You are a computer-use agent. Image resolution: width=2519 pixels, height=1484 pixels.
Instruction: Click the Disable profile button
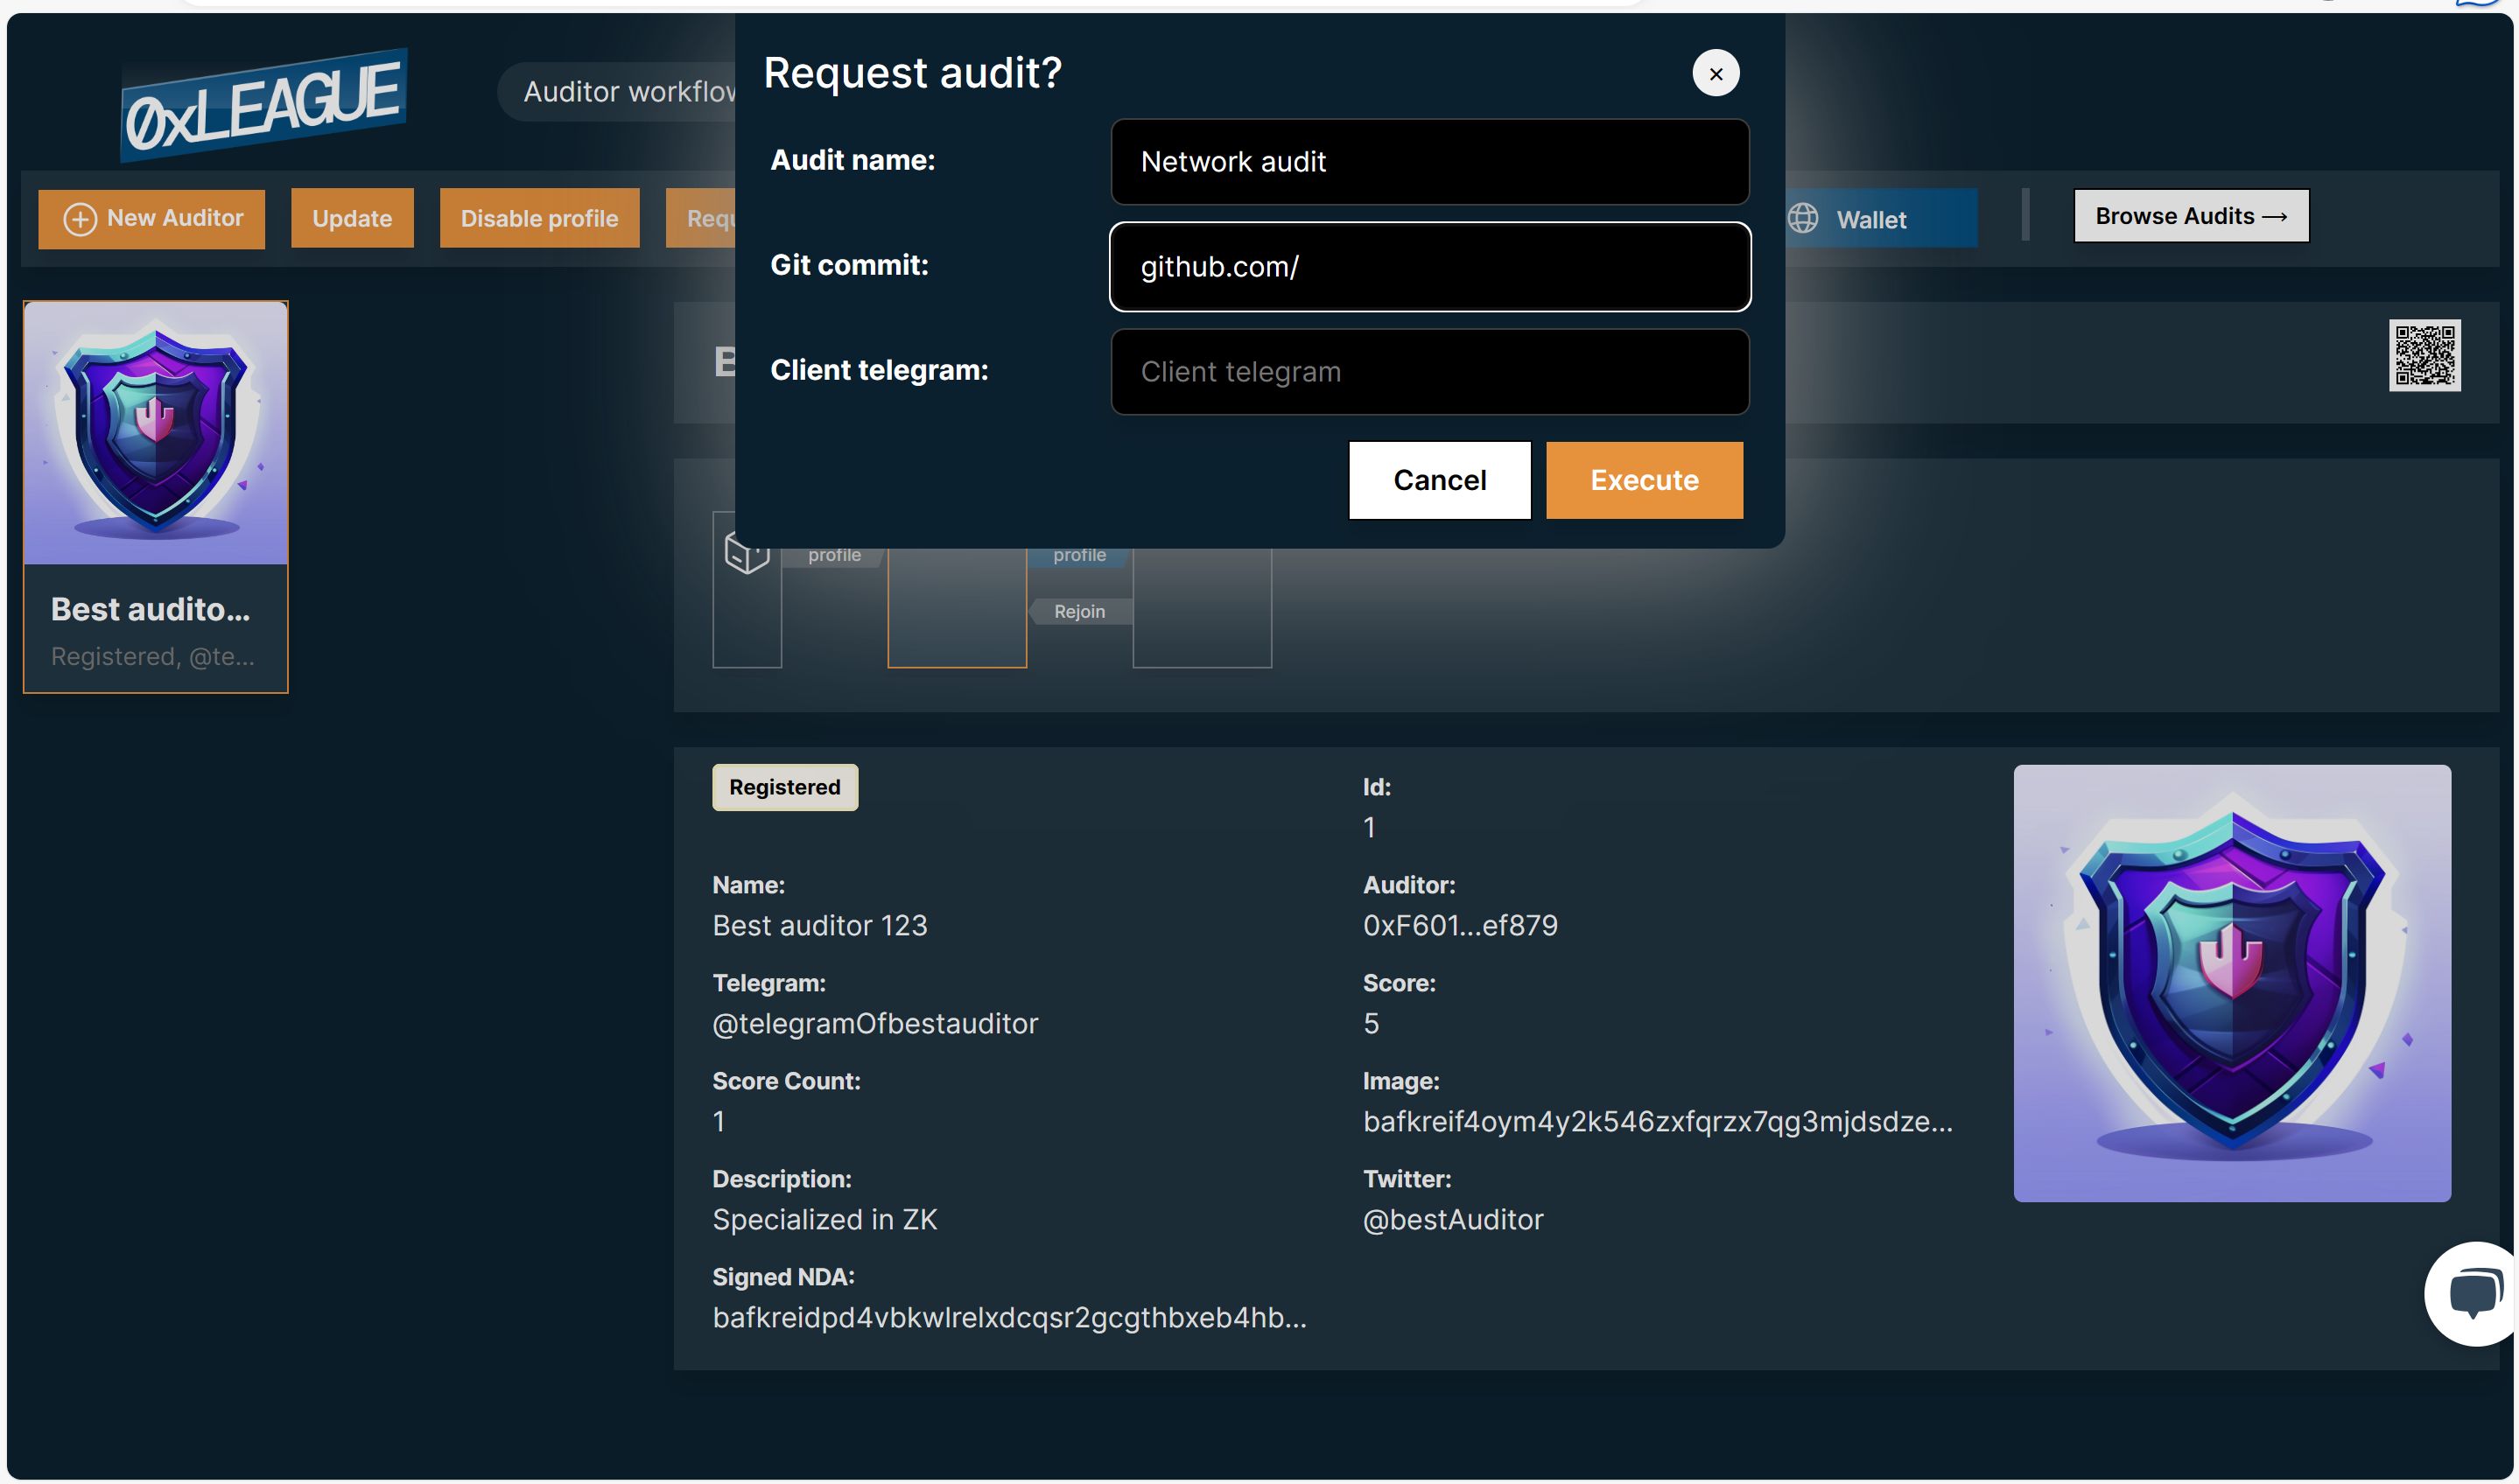tap(539, 218)
